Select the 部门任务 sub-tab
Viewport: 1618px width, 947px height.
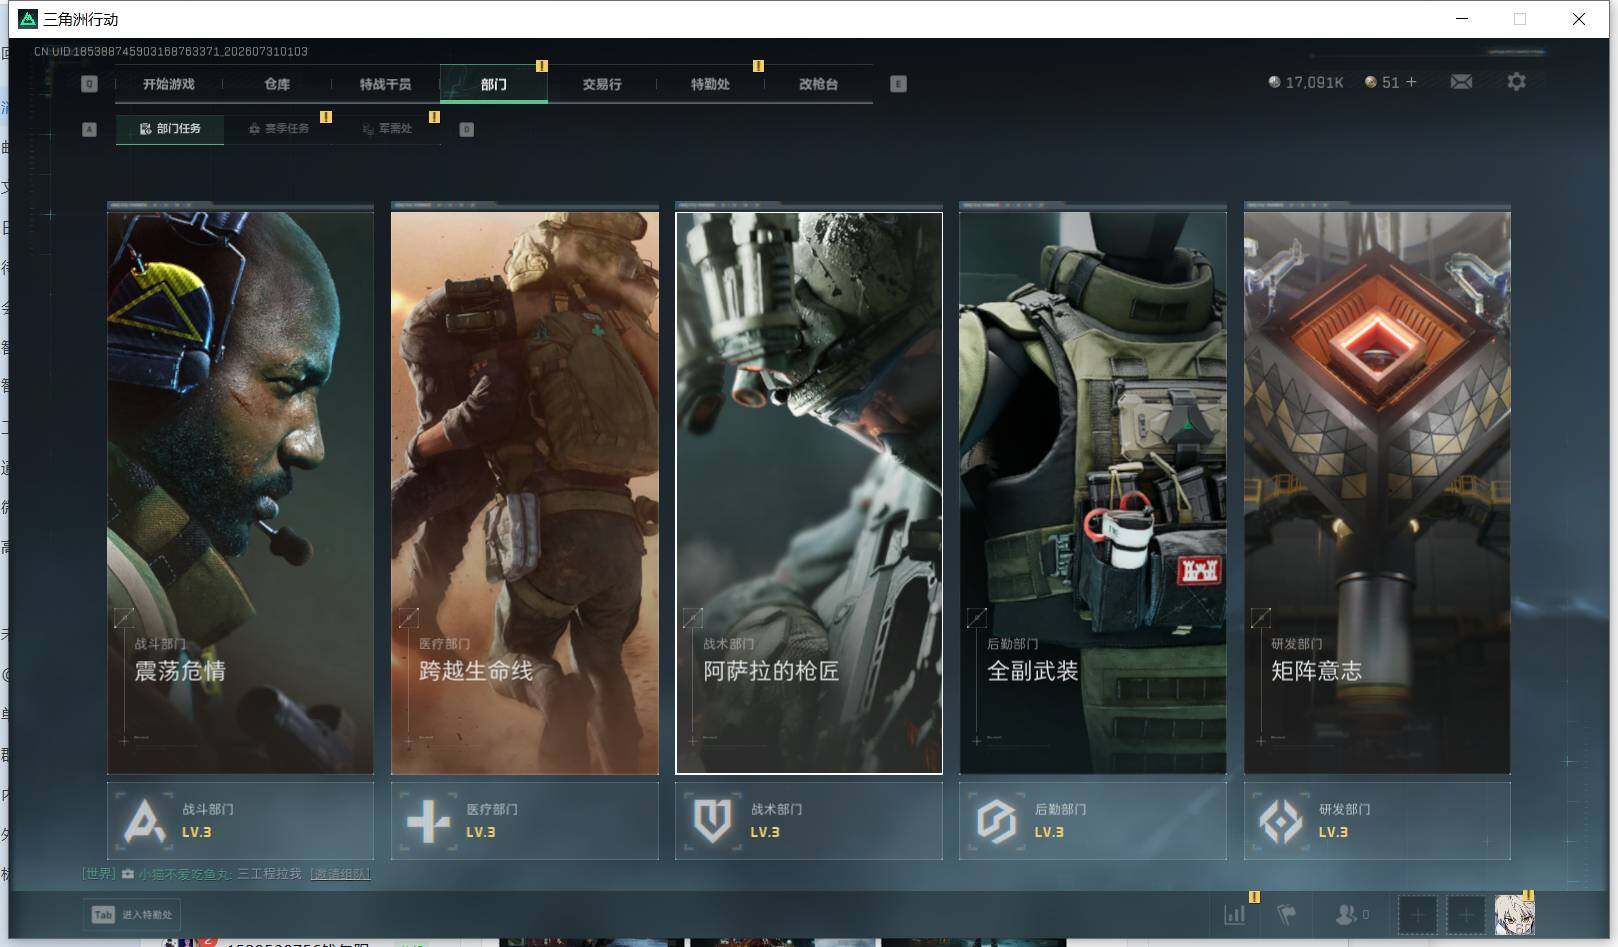click(x=170, y=129)
